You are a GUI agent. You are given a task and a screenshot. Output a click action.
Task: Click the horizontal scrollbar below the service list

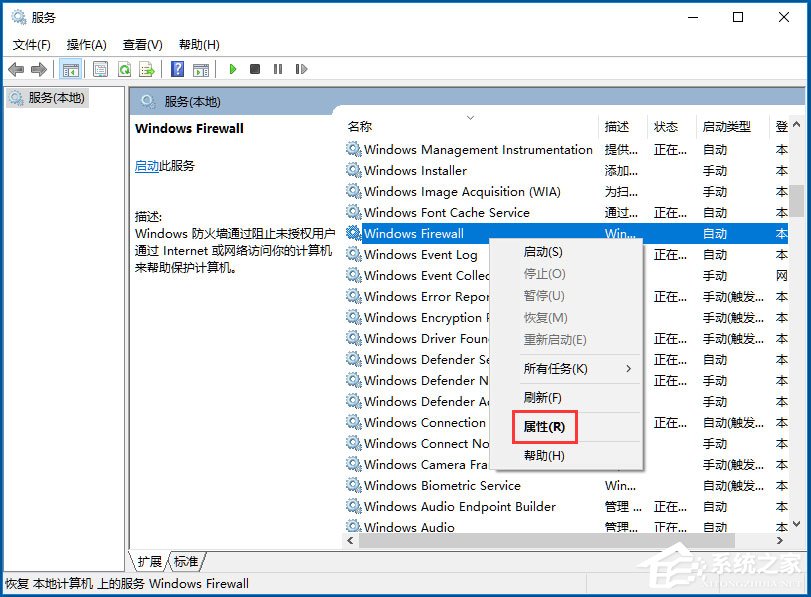(x=560, y=540)
